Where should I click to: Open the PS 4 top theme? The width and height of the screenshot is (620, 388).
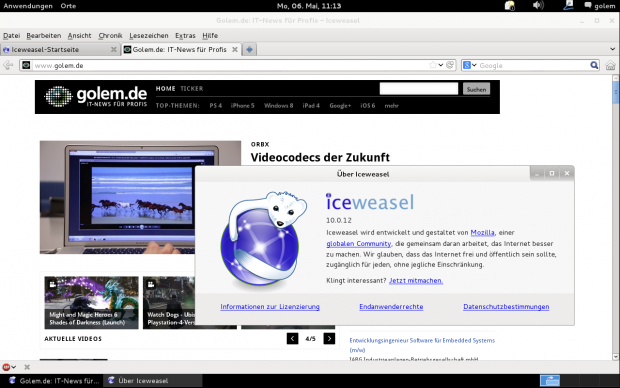point(215,106)
